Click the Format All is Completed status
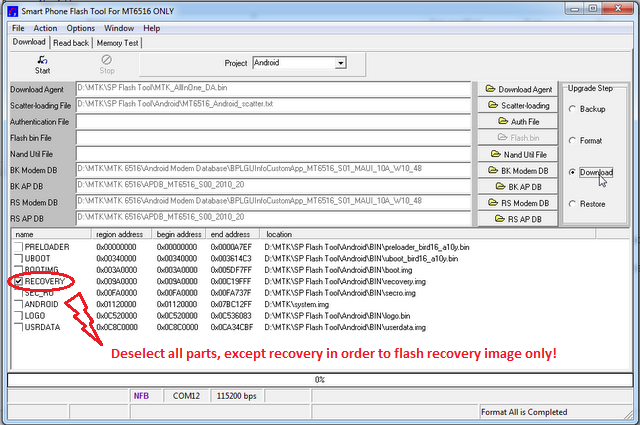 tap(524, 412)
